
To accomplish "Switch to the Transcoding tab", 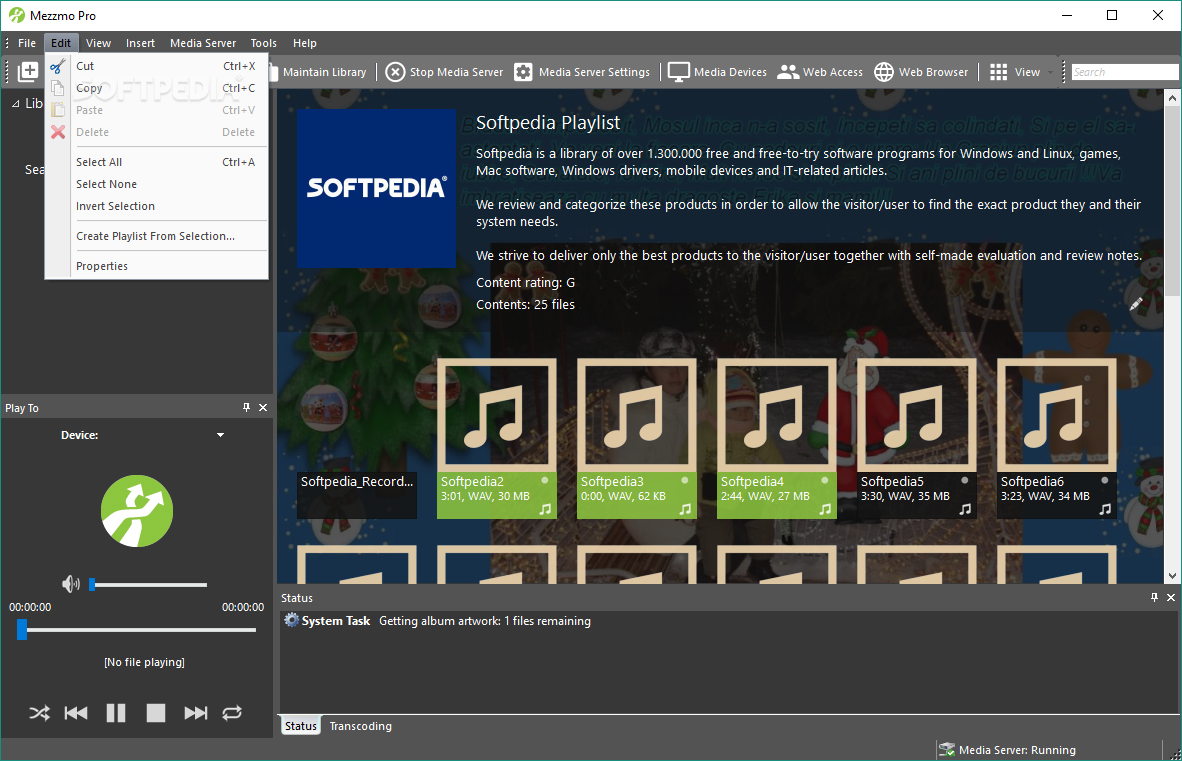I will 360,726.
